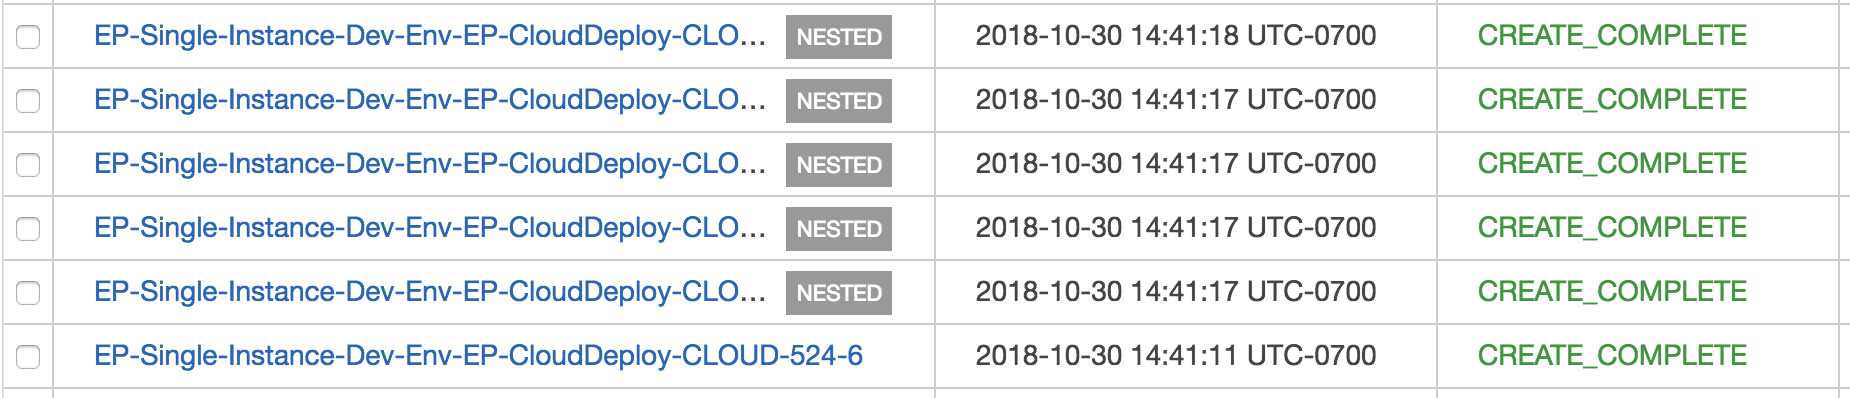Click the NESTED badge in the top row

[x=839, y=37]
